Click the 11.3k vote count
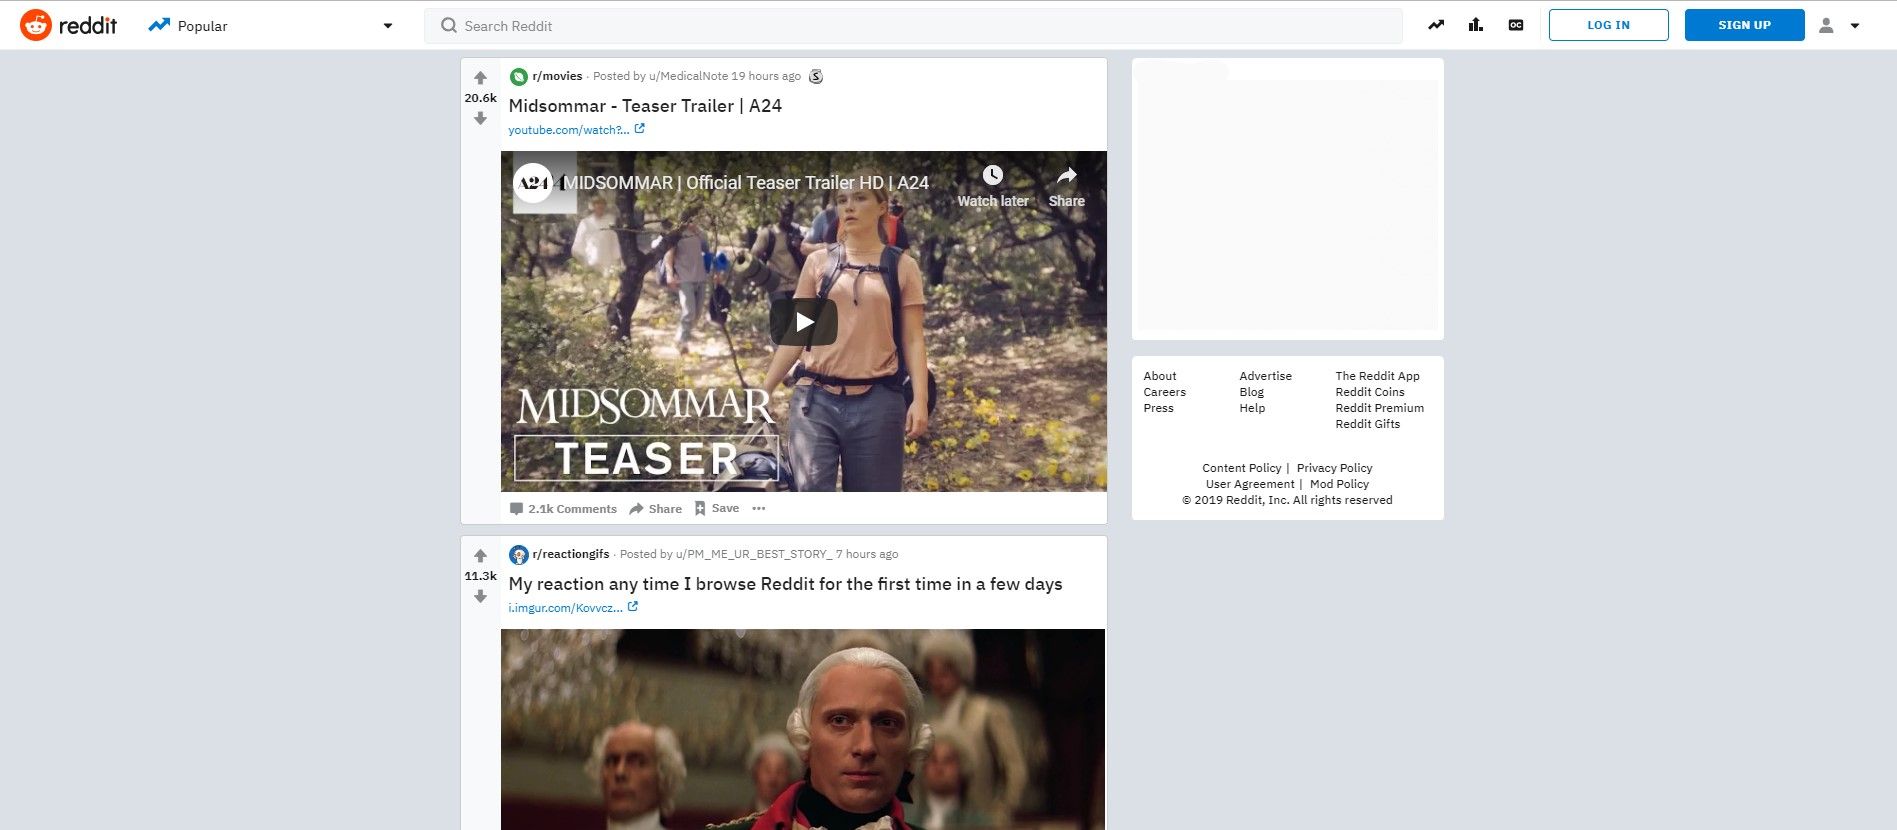Viewport: 1897px width, 830px height. click(x=480, y=576)
